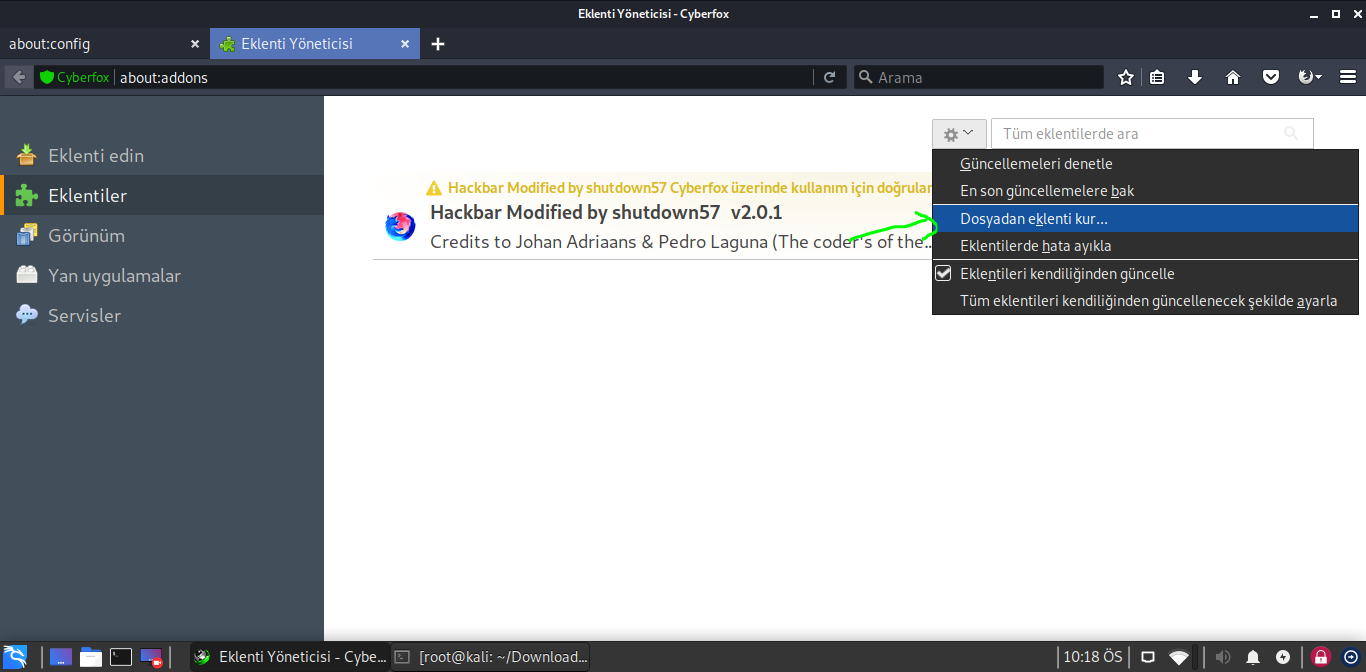Open the Wi-Fi network tray icon

1180,657
